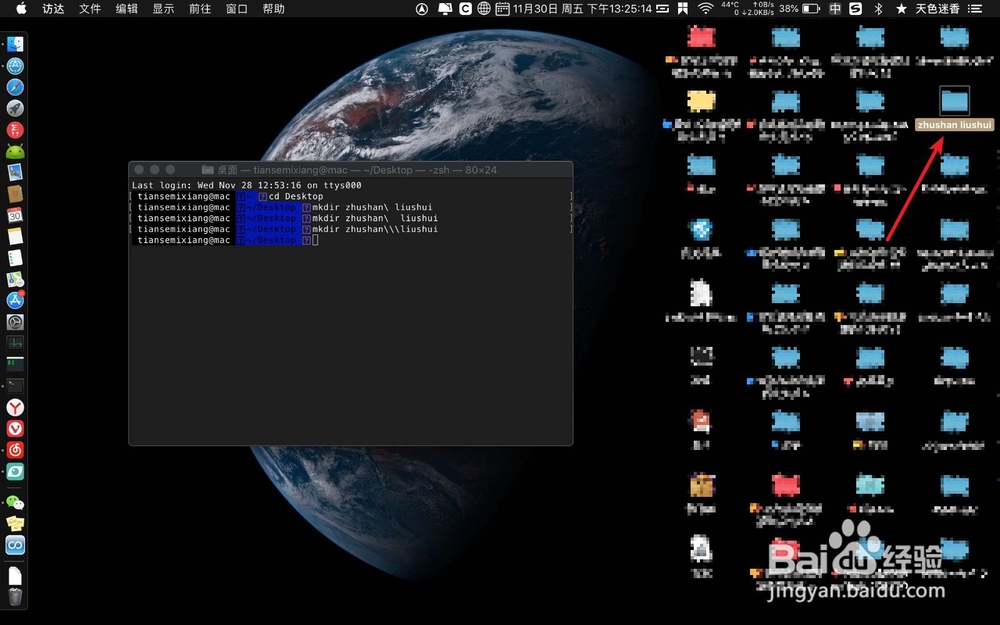Click the globe icon in menu bar
This screenshot has height=625, width=1000.
(484, 8)
